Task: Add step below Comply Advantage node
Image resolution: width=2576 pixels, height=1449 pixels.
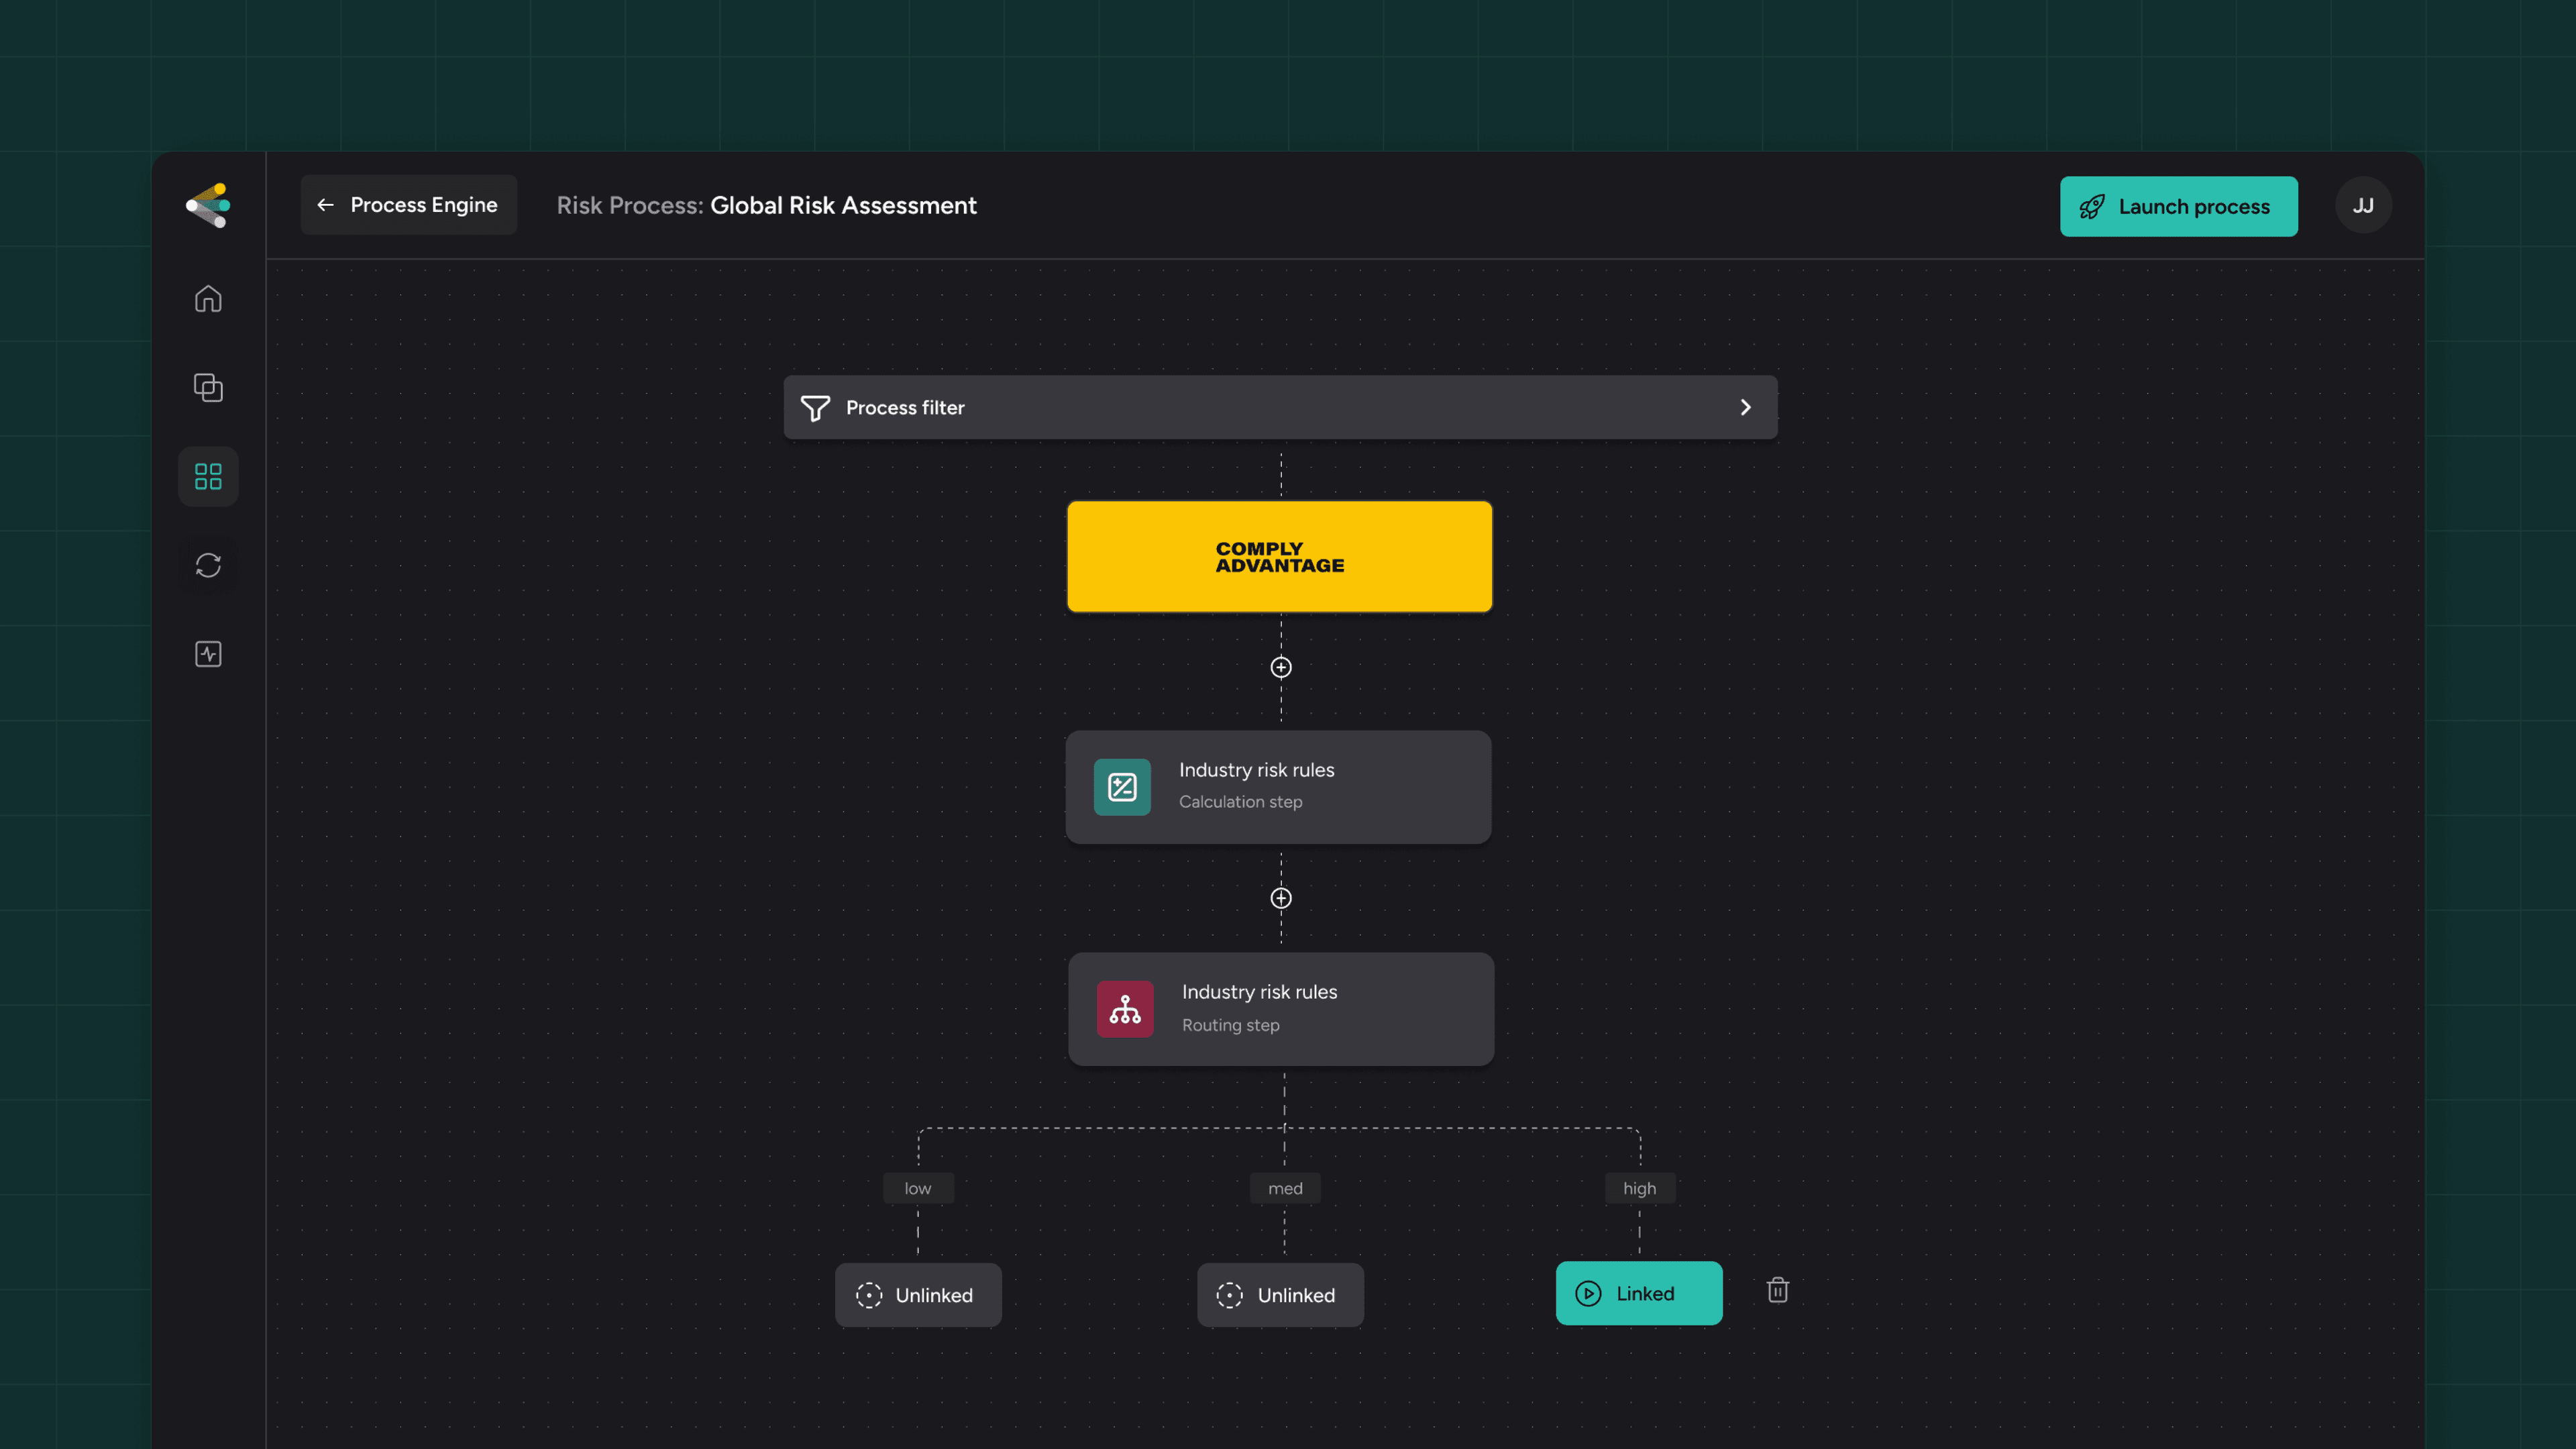Action: [x=1281, y=667]
